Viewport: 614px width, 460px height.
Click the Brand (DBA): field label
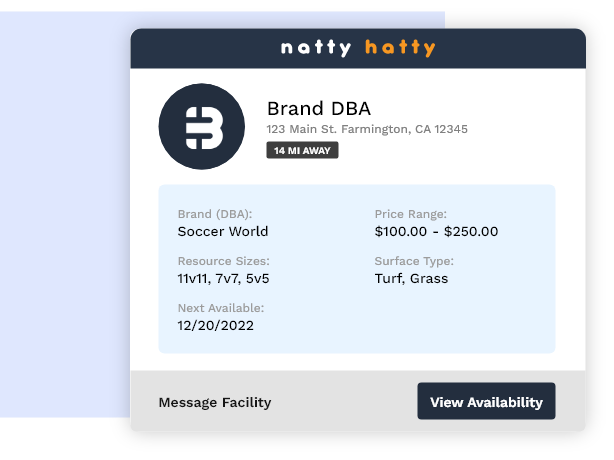coord(214,214)
